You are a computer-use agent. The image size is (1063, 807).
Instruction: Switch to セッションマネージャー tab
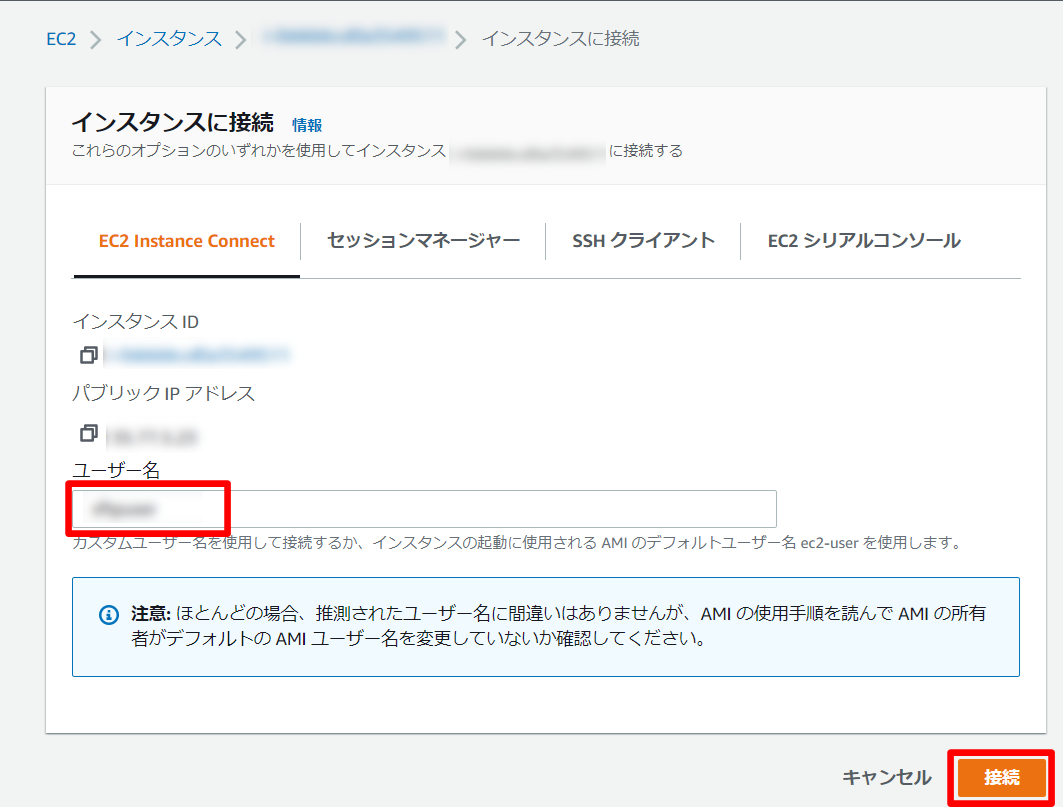423,241
